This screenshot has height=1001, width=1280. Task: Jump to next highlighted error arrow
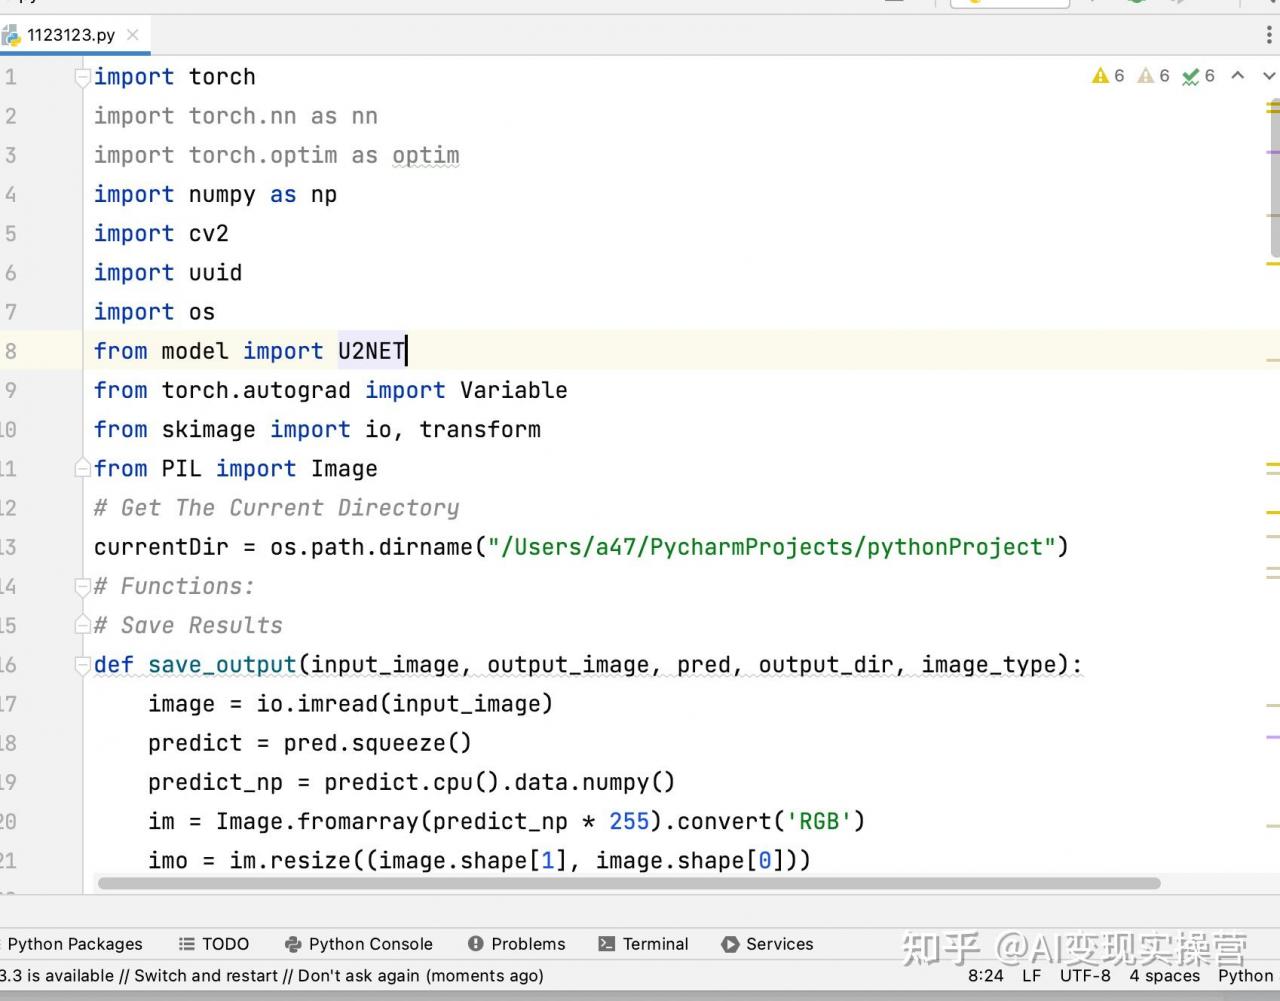click(x=1269, y=76)
